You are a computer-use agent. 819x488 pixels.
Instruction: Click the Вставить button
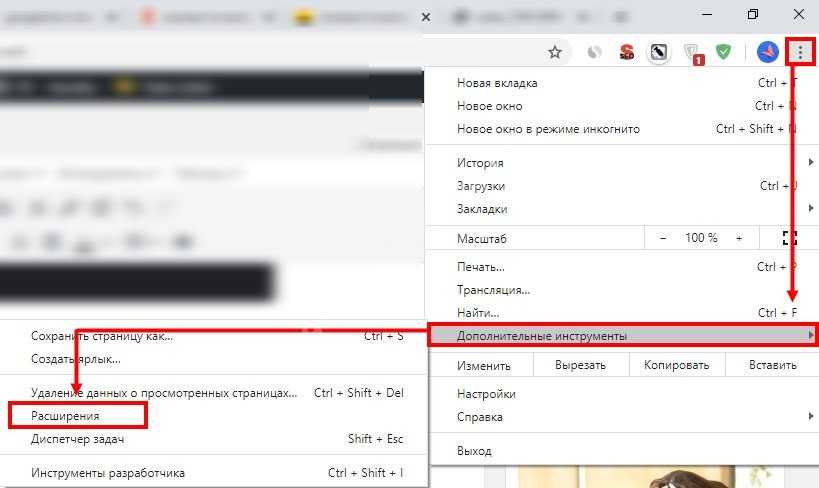[773, 365]
